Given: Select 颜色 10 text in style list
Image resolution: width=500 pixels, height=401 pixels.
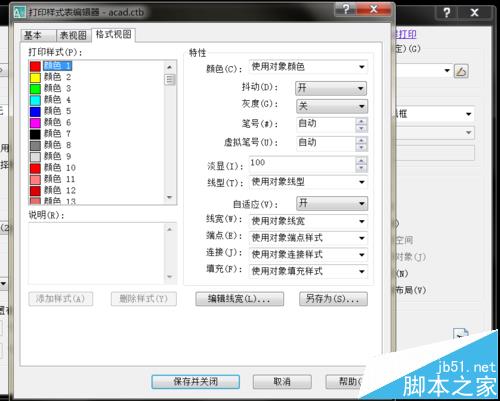Looking at the screenshot, I should click(60, 168).
